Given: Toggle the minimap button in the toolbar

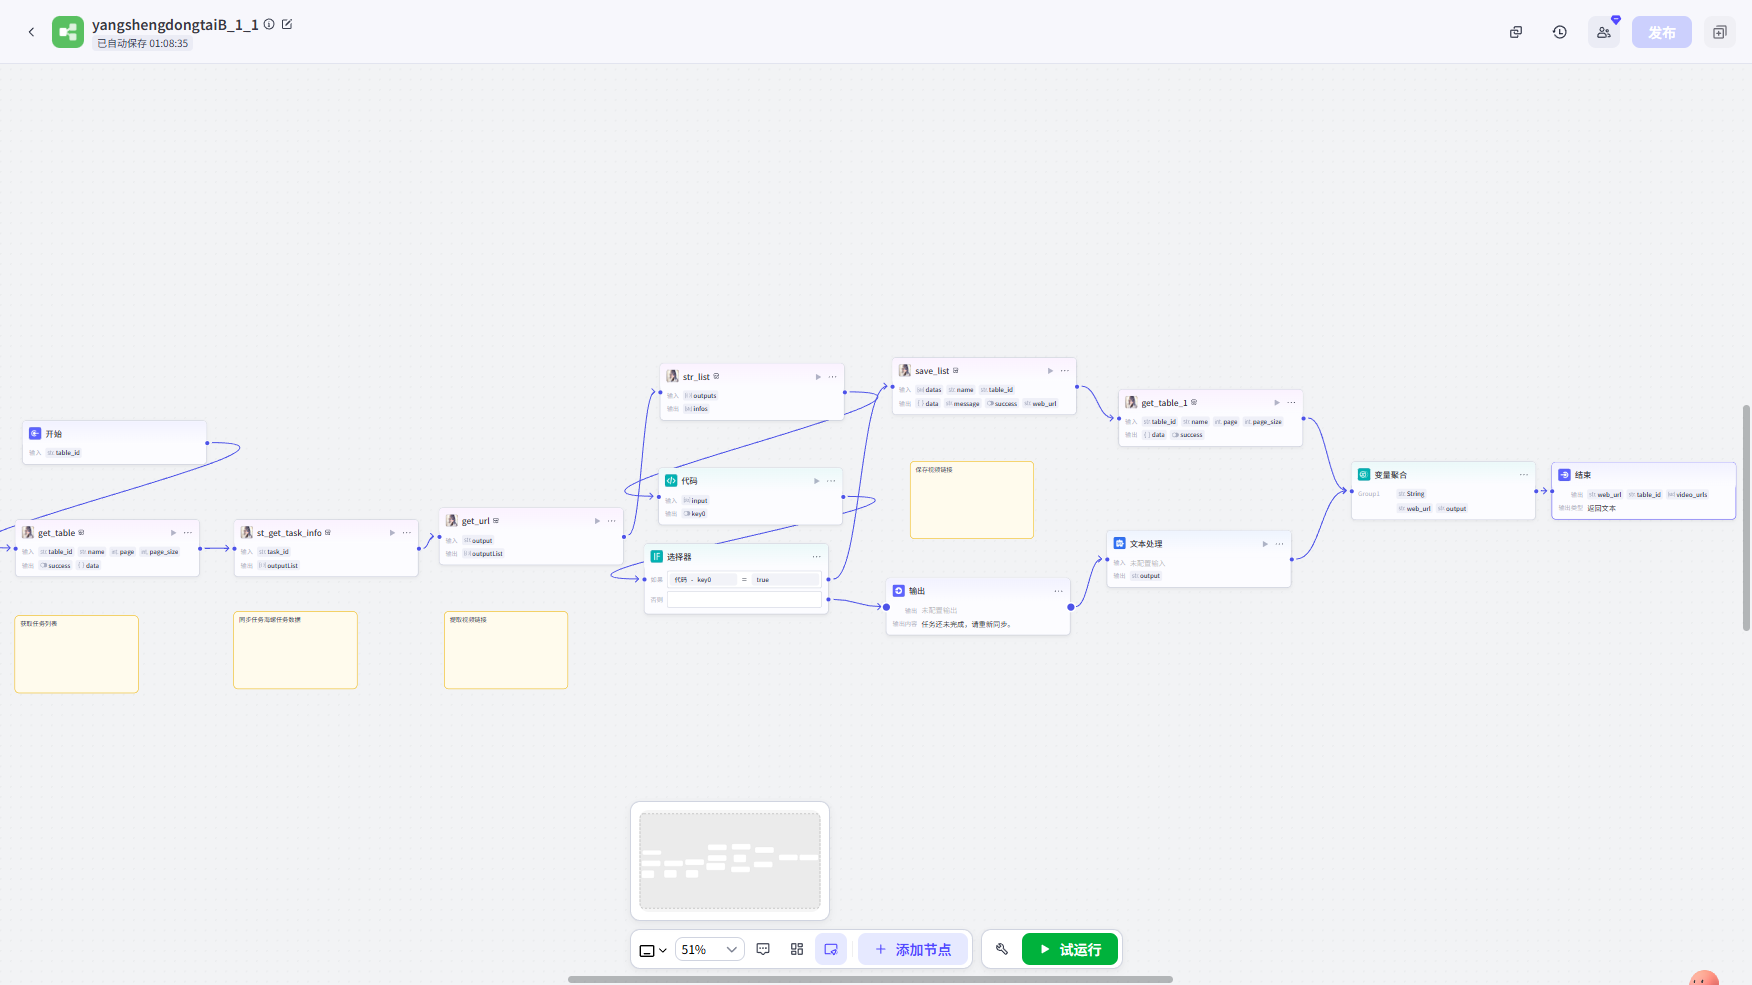Looking at the screenshot, I should [x=831, y=949].
